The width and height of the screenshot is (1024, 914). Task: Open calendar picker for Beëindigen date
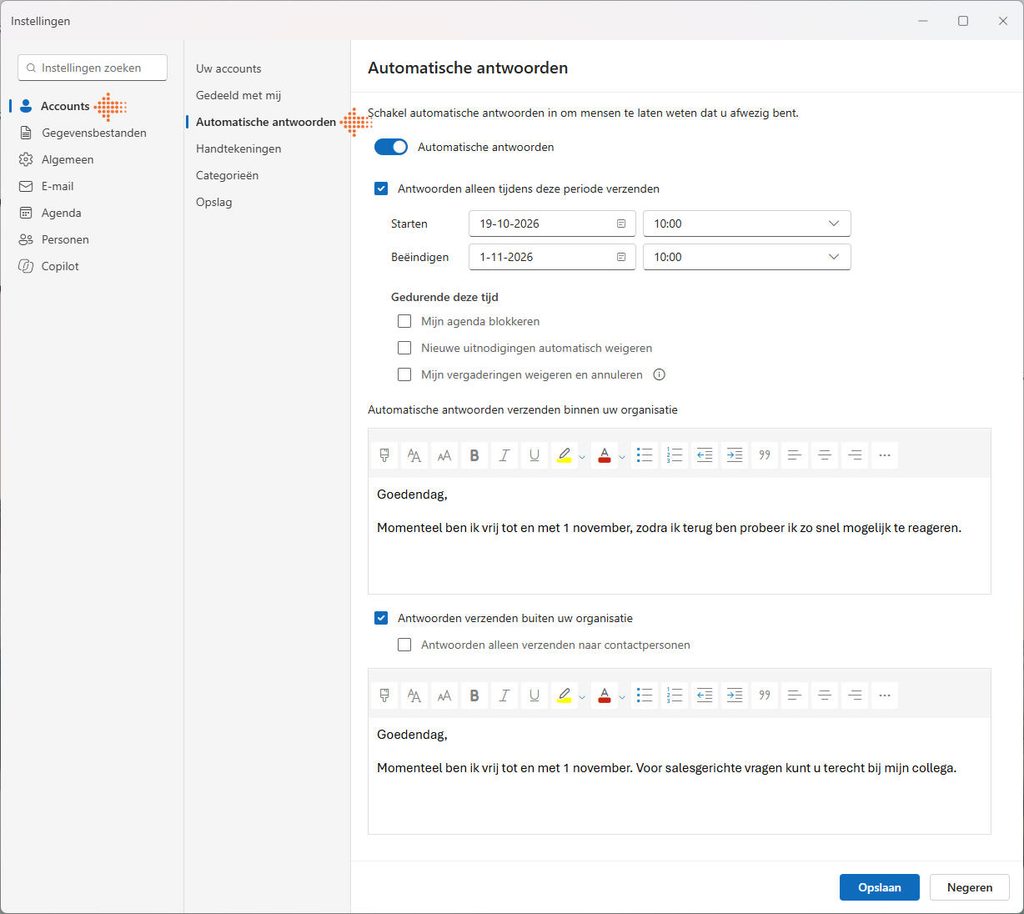coord(621,257)
